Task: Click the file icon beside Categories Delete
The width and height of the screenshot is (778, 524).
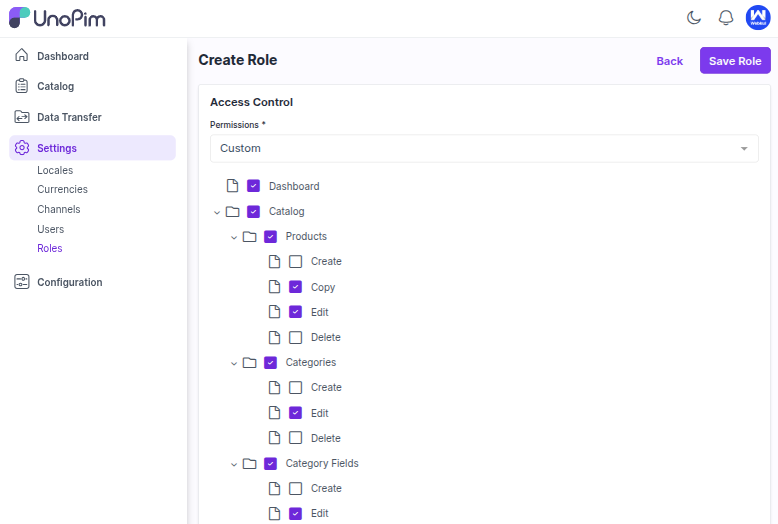Action: (x=274, y=438)
